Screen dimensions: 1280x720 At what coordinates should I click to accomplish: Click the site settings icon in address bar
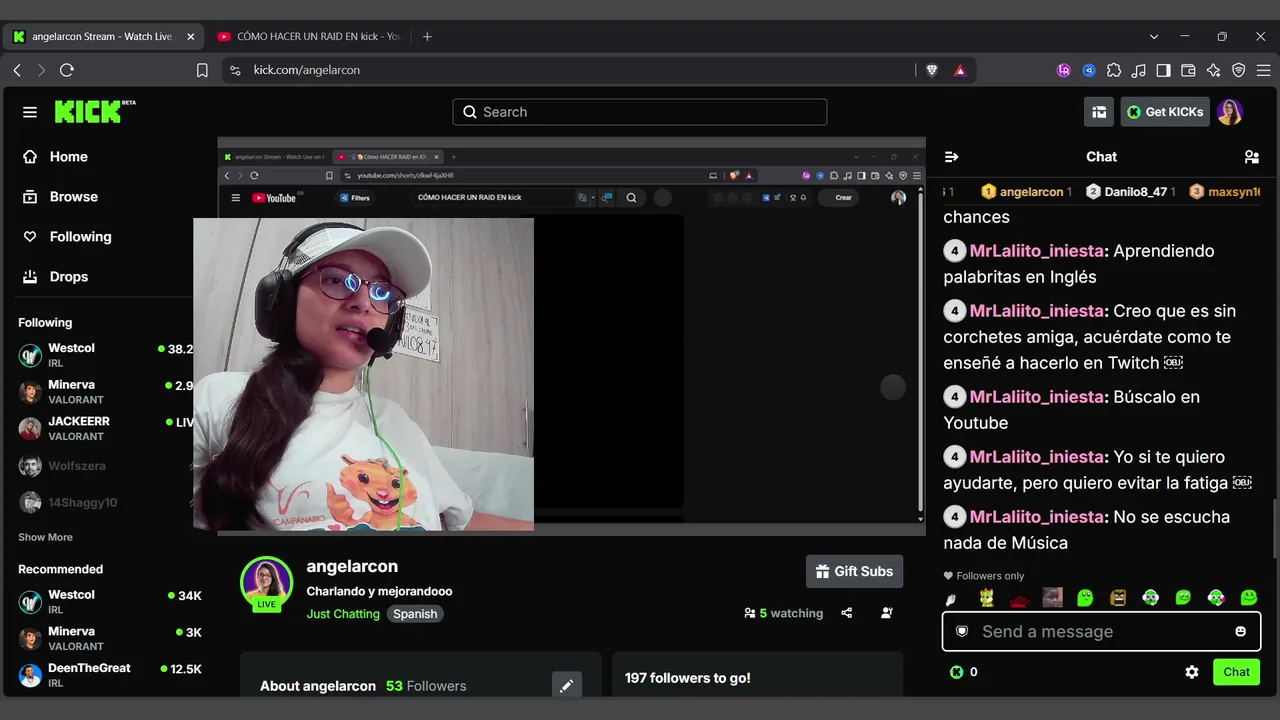point(235,70)
